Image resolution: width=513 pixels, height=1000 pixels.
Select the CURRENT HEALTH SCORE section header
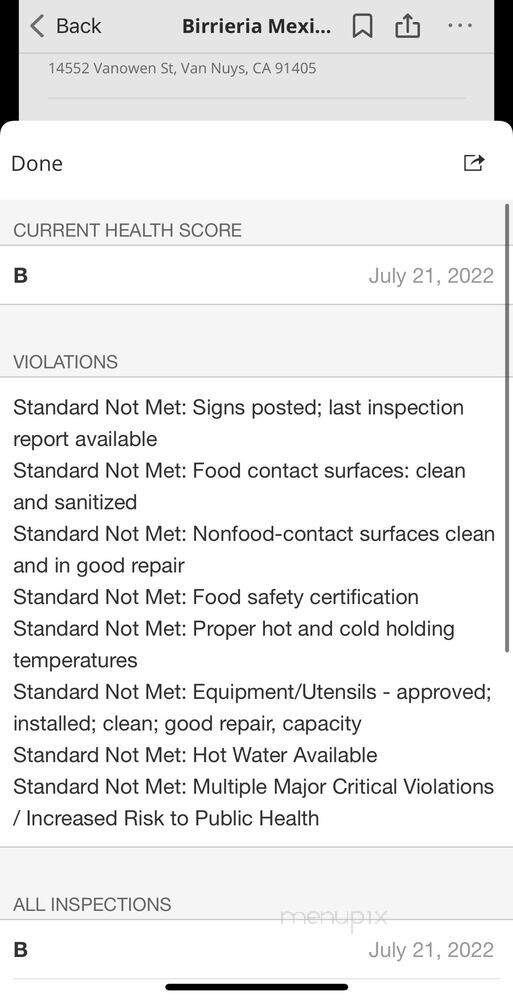128,230
